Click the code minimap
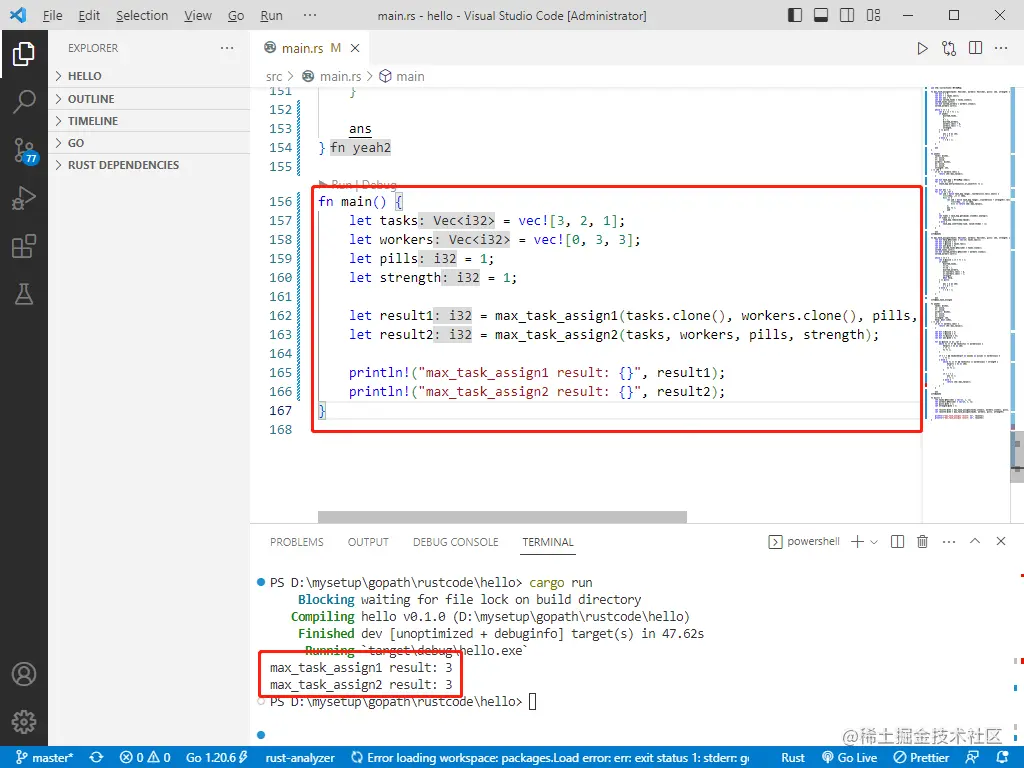The height and width of the screenshot is (768, 1024). coord(968,253)
